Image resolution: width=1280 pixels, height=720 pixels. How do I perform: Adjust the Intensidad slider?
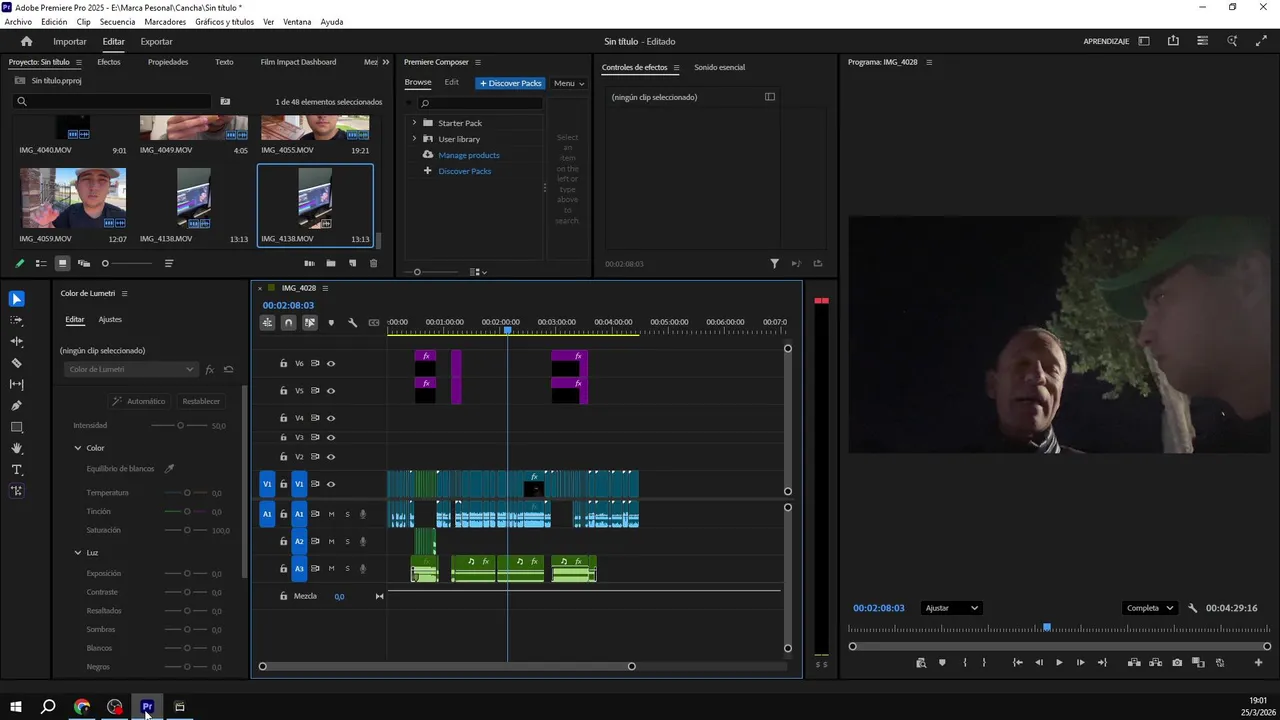click(x=180, y=426)
